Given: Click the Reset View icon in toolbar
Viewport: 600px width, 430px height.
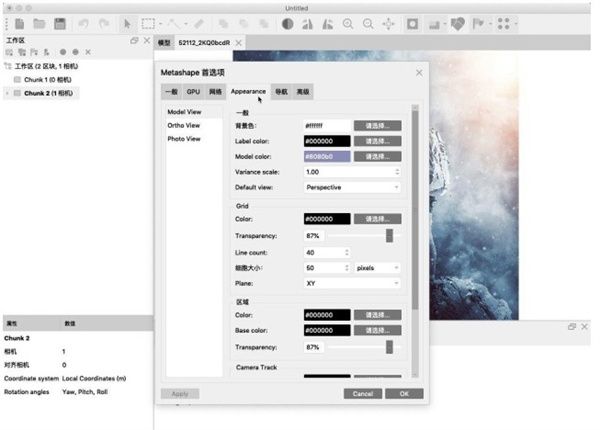Looking at the screenshot, I should coord(388,23).
